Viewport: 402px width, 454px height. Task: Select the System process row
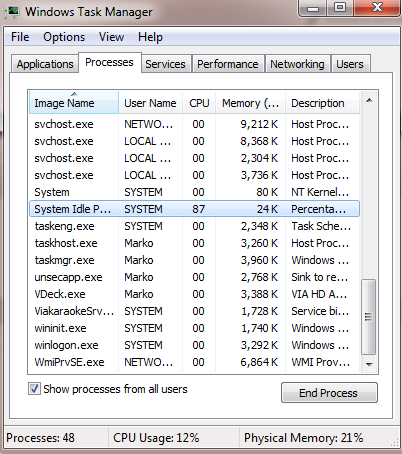coord(194,192)
